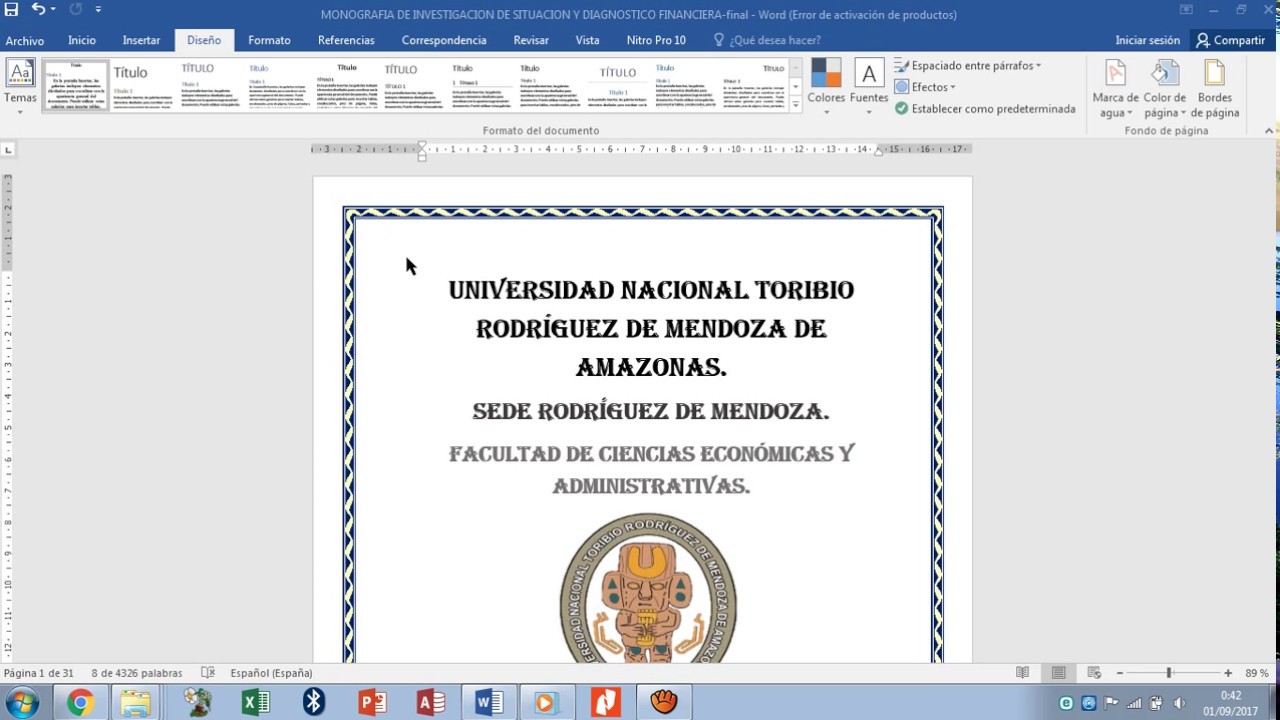Click the '8 de 4326 palabras' word count
This screenshot has height=720, width=1280.
tap(137, 673)
